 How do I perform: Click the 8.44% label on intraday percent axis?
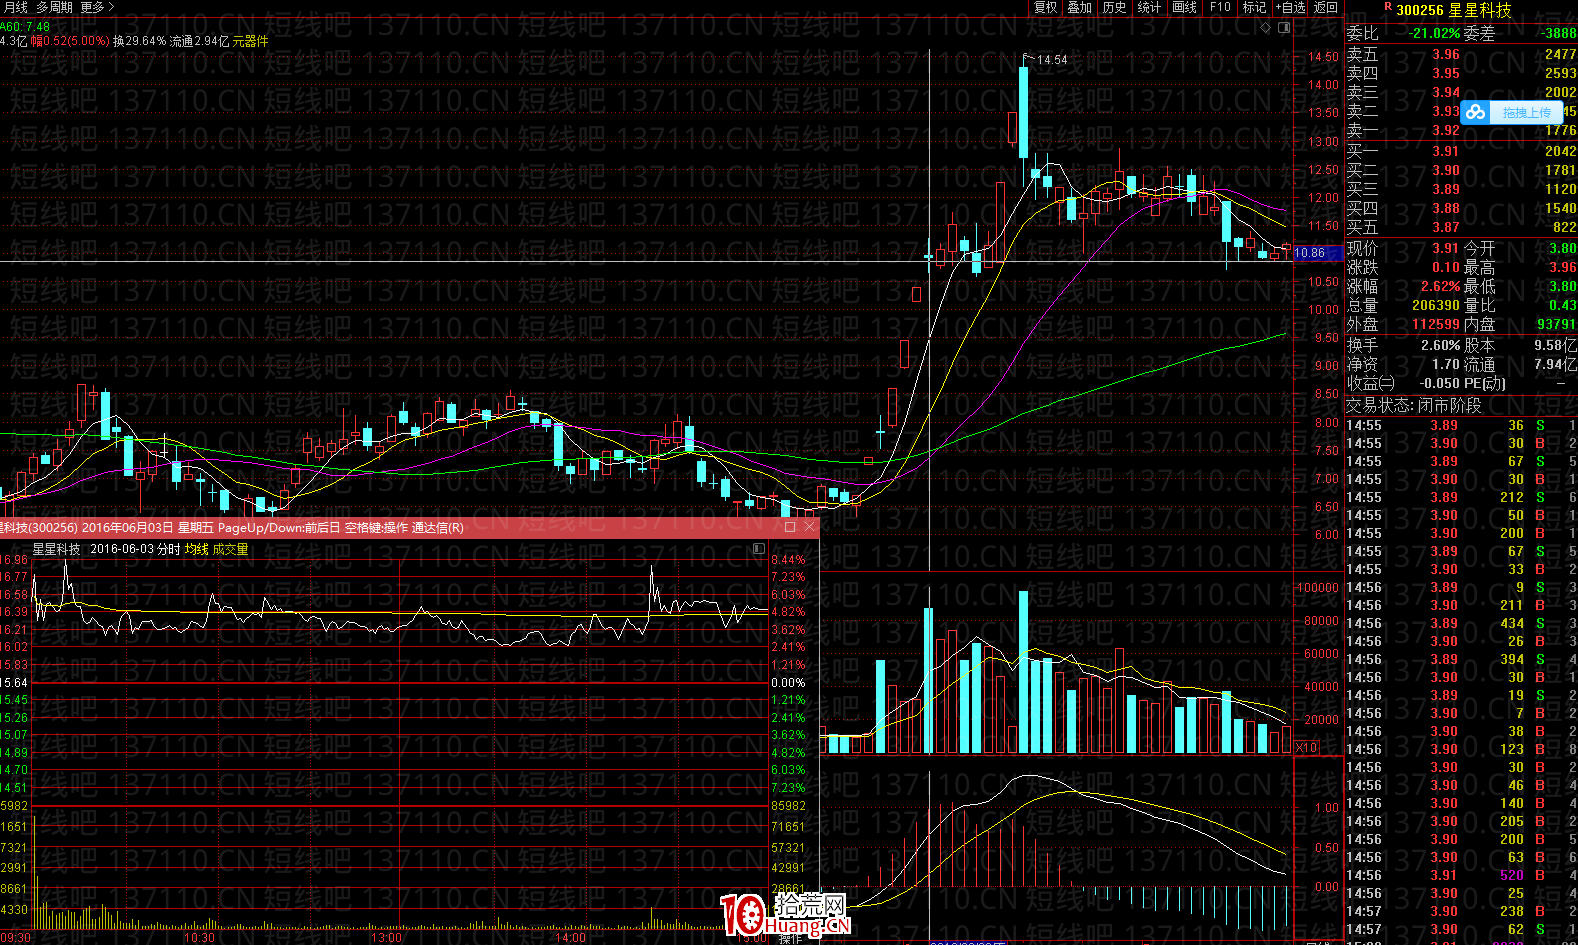pyautogui.click(x=788, y=560)
